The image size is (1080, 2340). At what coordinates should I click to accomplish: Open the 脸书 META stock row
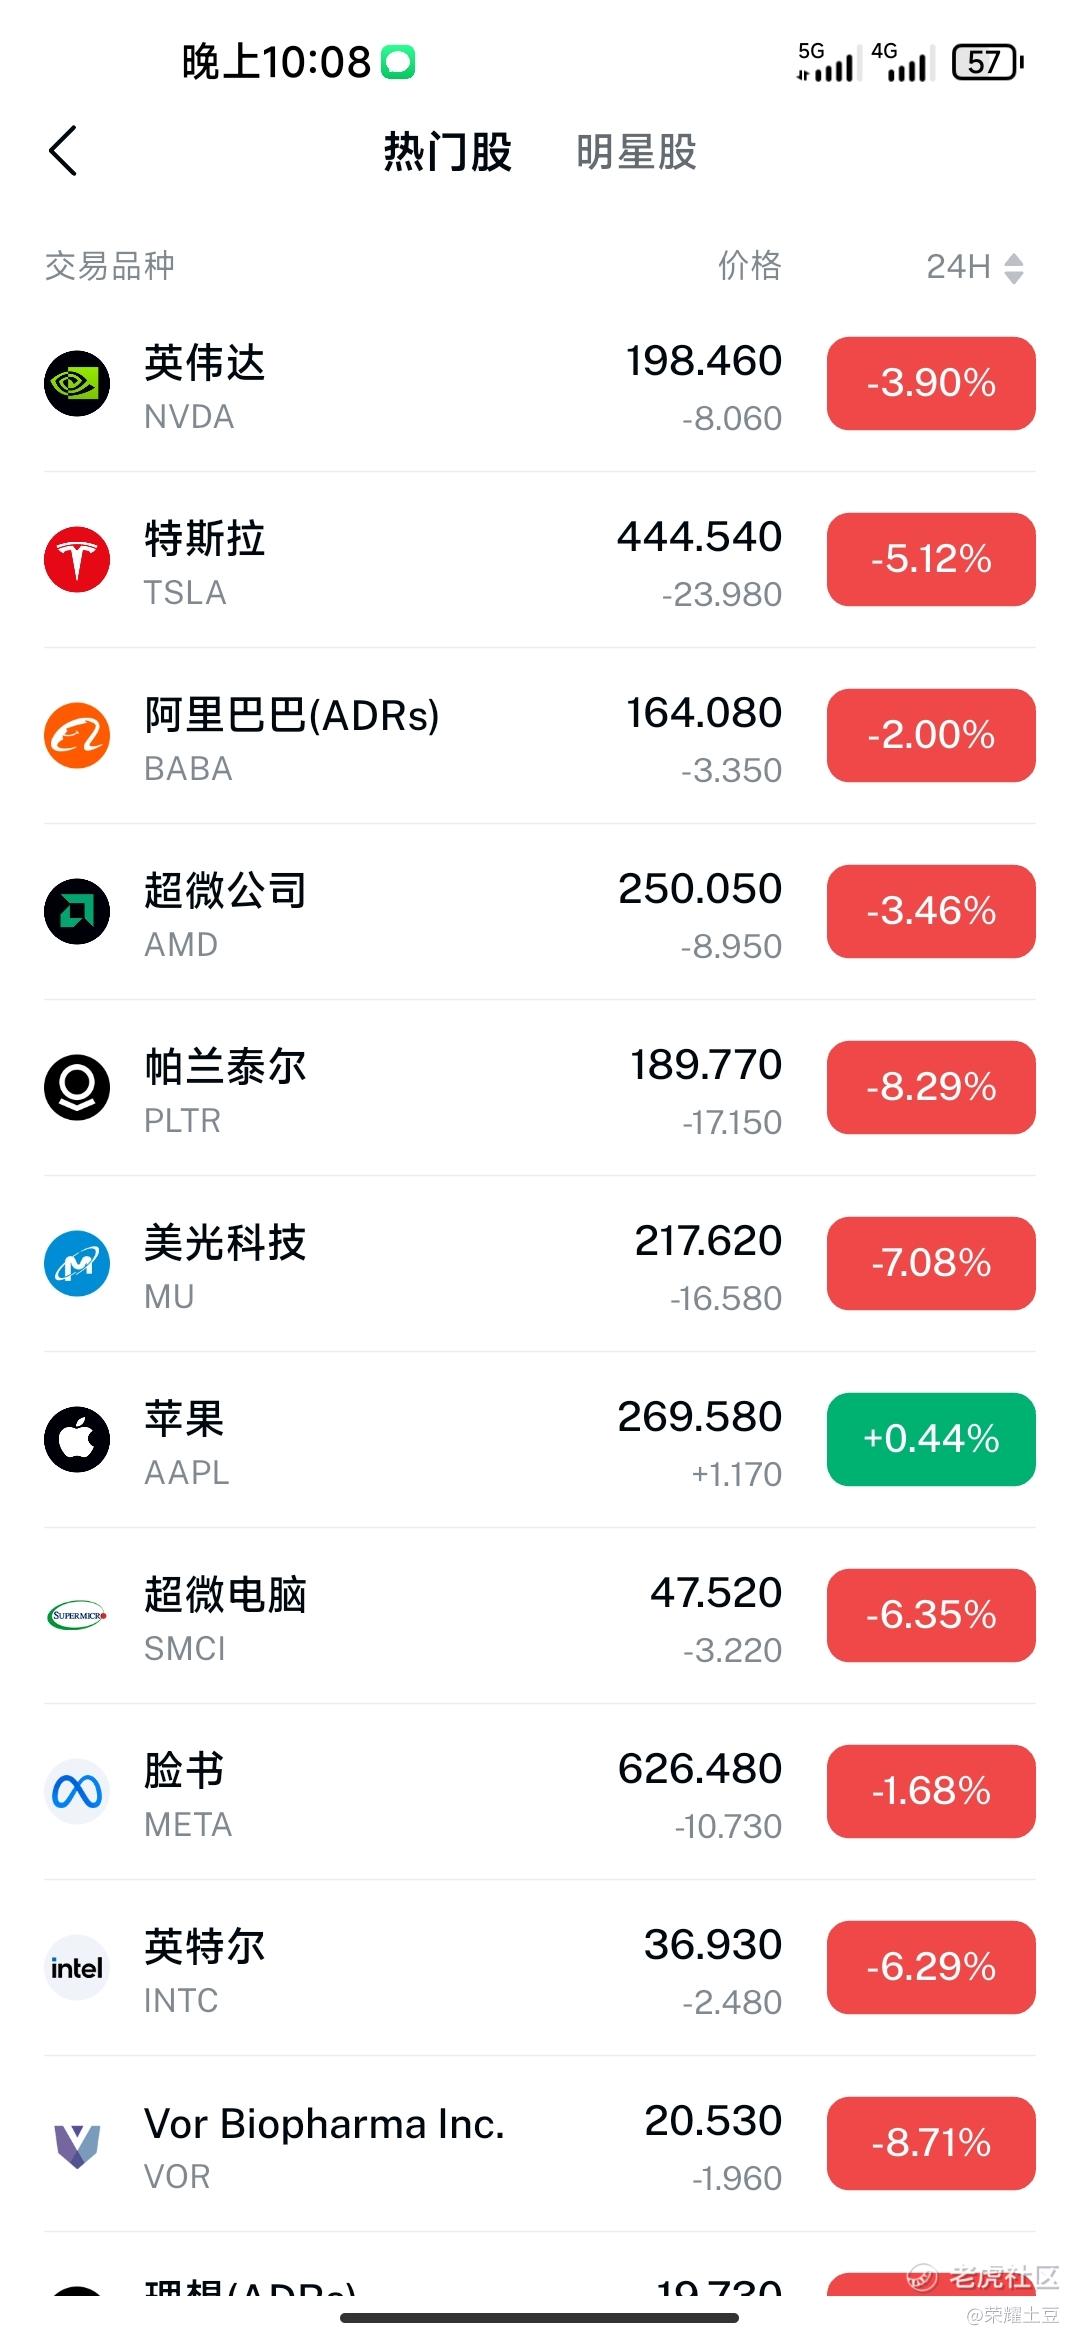click(x=540, y=1791)
